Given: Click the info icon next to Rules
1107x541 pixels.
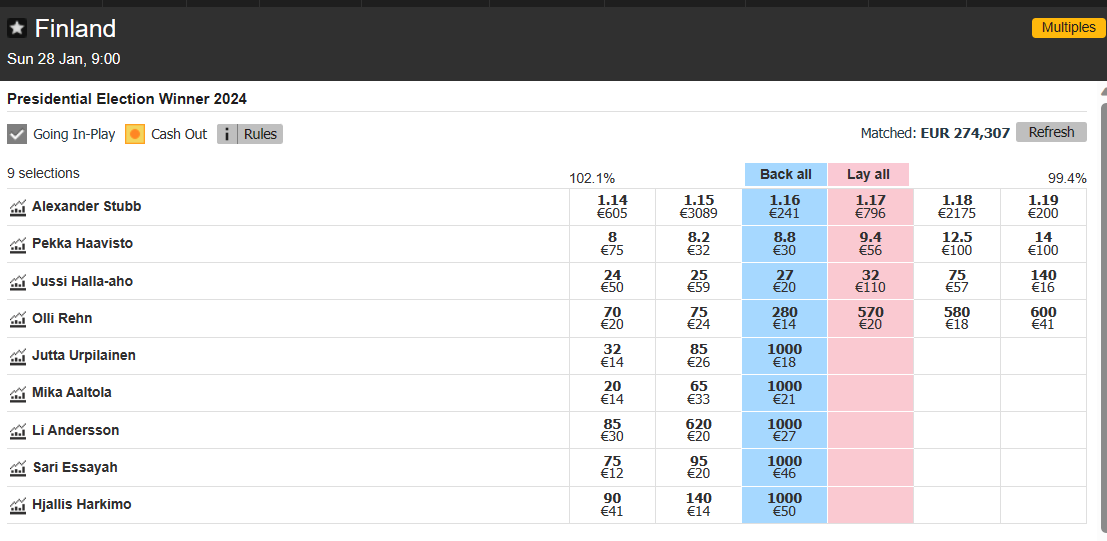Looking at the screenshot, I should click(227, 134).
